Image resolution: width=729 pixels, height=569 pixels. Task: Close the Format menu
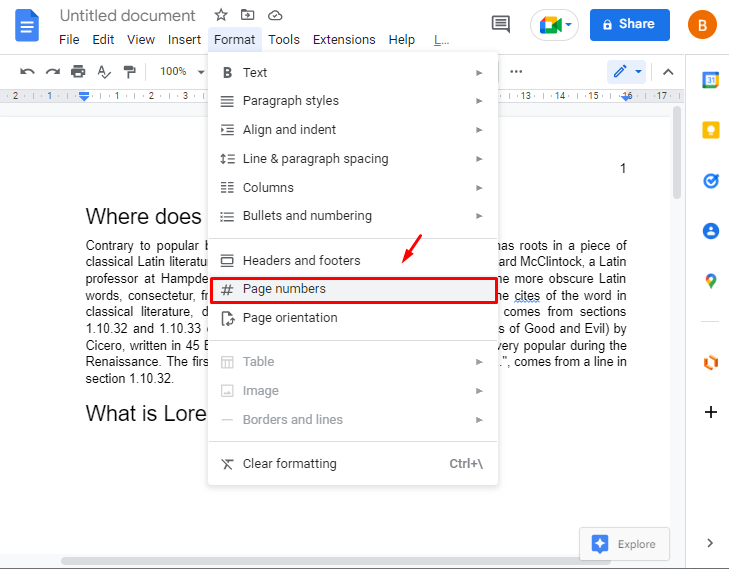coord(234,40)
